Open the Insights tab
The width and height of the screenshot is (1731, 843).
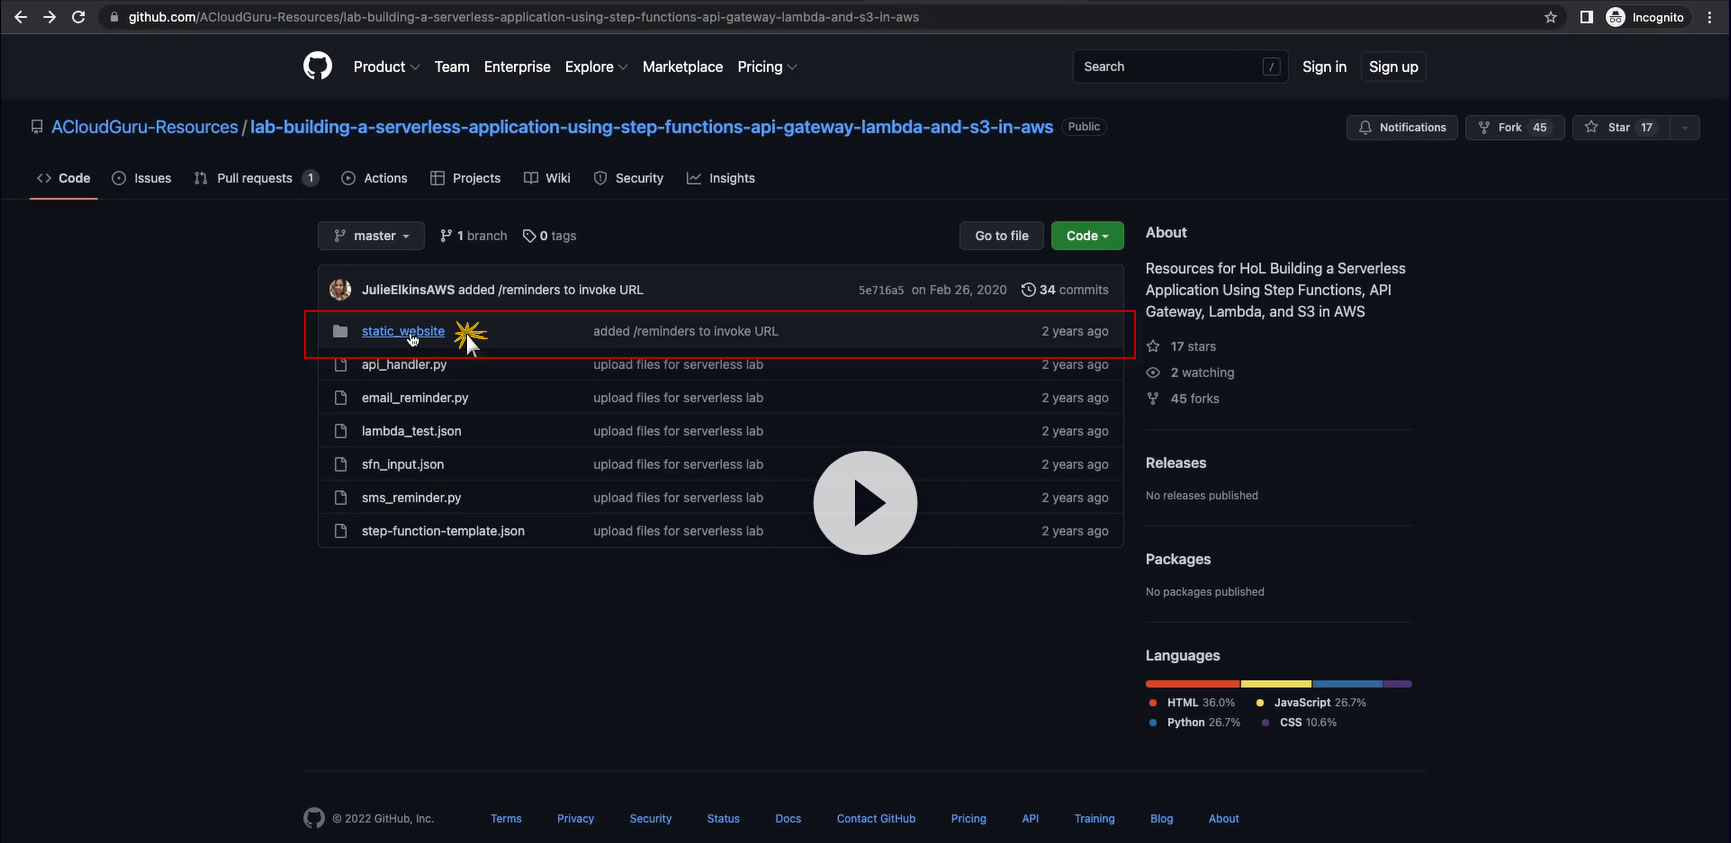(x=721, y=178)
